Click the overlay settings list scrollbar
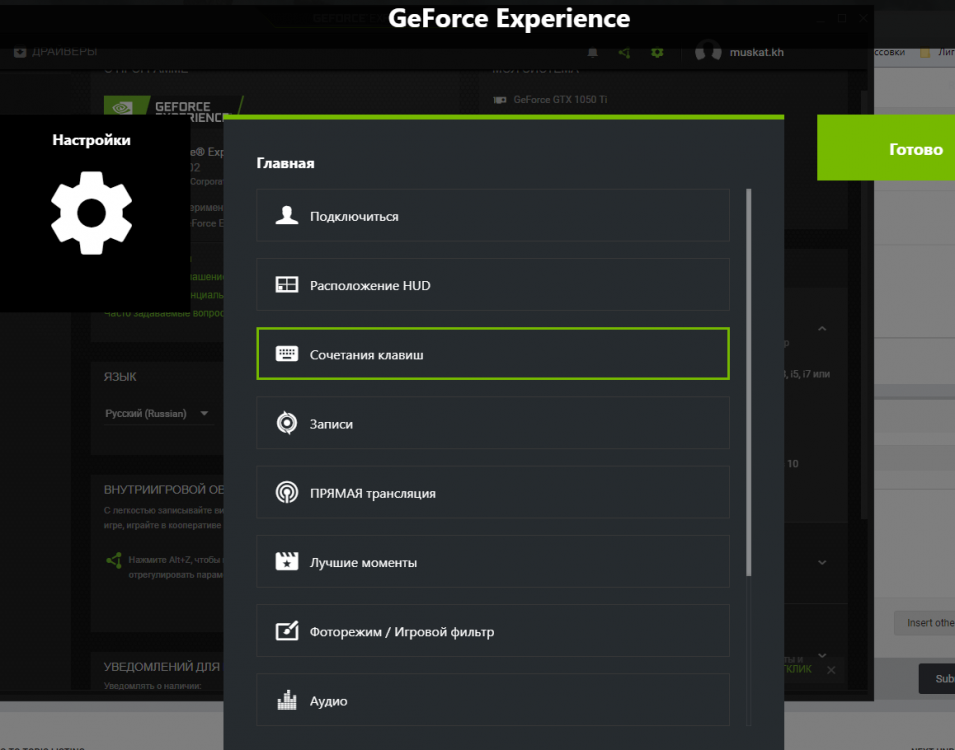The width and height of the screenshot is (955, 750). coord(750,380)
